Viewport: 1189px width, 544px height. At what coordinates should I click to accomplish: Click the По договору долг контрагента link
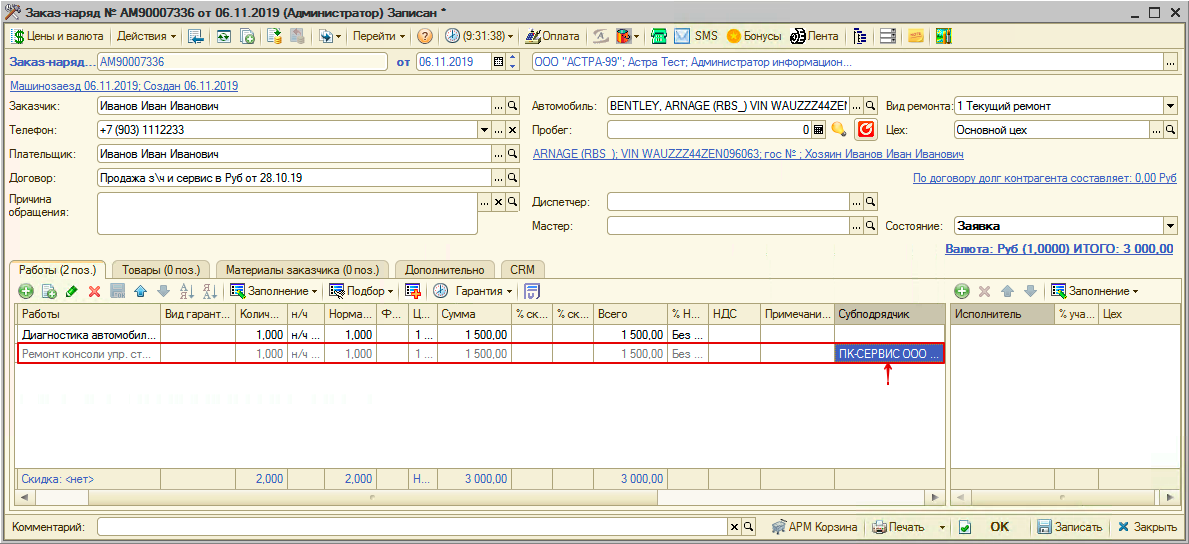1044,178
